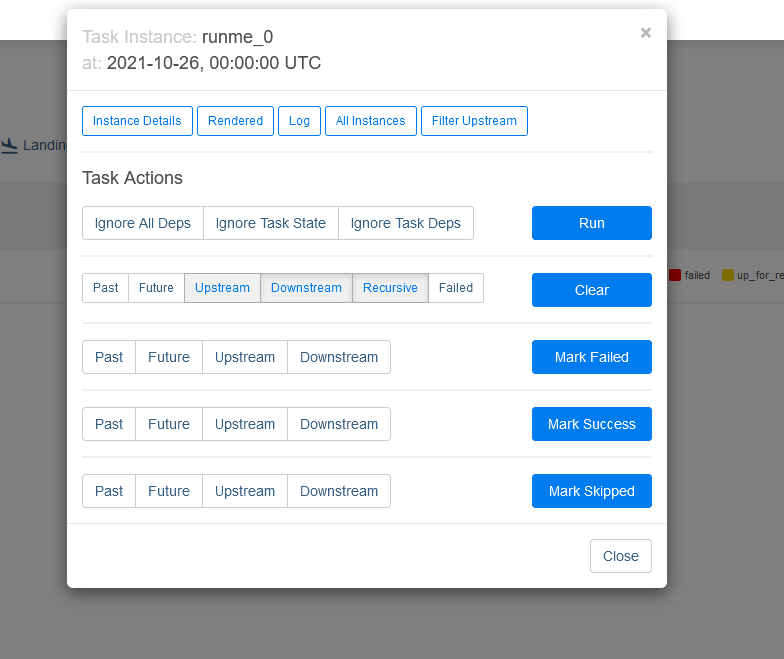Viewport: 784px width, 659px height.
Task: Close the modal with the X icon
Action: pyautogui.click(x=646, y=33)
